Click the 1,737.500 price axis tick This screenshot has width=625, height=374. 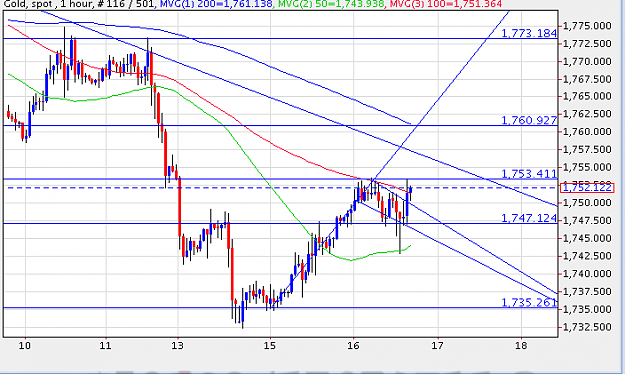pyautogui.click(x=587, y=291)
